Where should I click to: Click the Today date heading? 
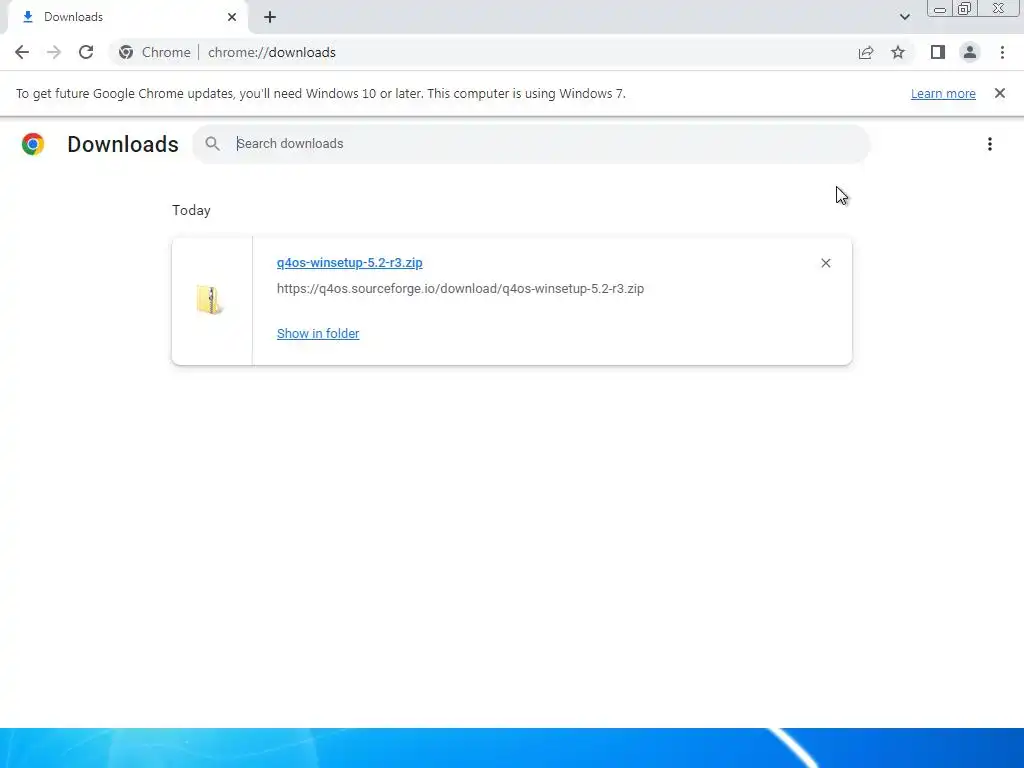191,210
